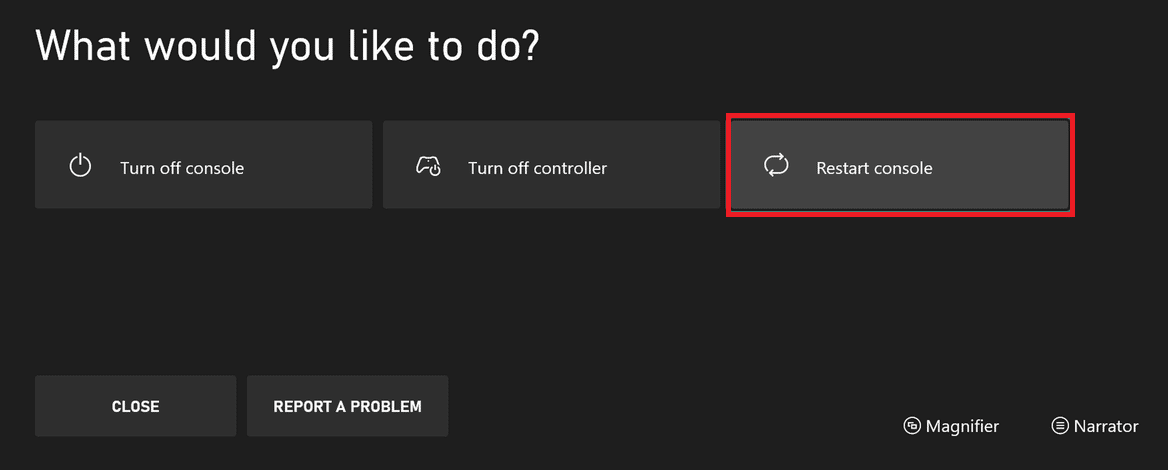Click the question mark ending the heading
Image resolution: width=1168 pixels, height=470 pixels.
coord(529,47)
